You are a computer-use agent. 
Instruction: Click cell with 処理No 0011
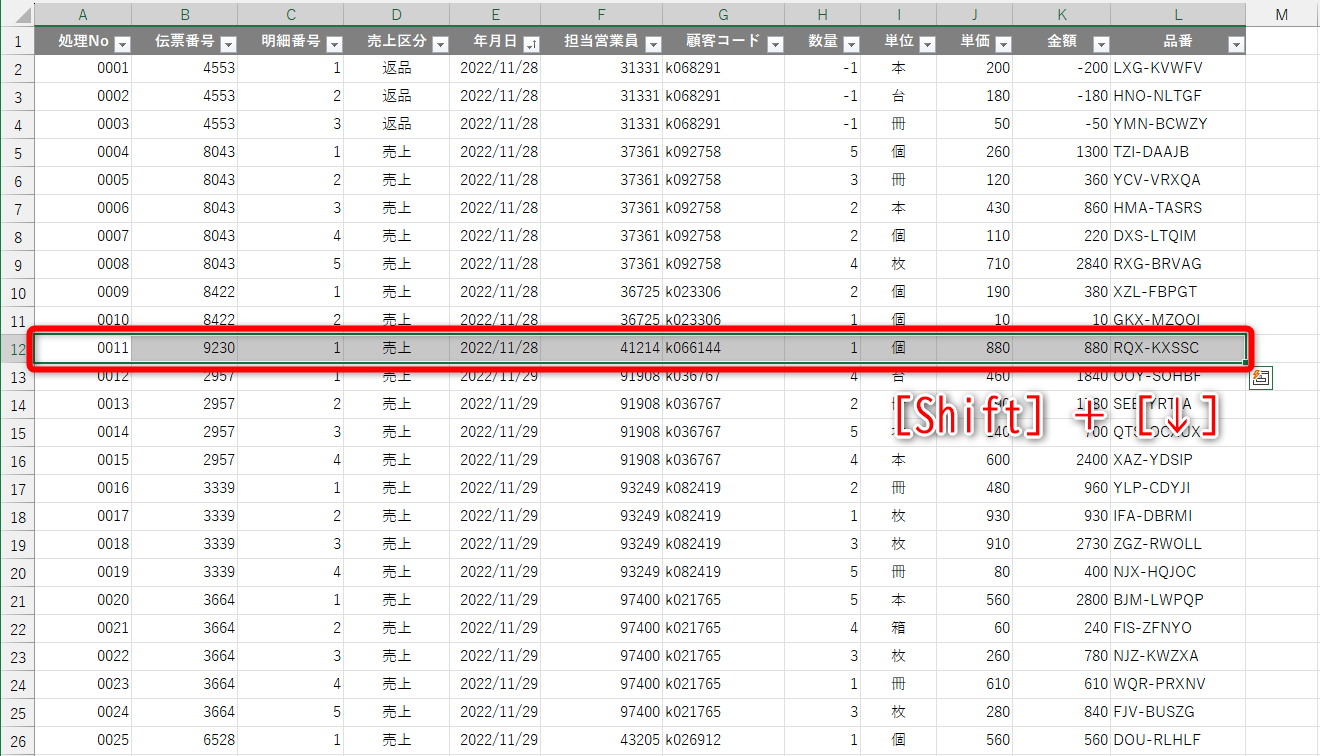coord(82,348)
